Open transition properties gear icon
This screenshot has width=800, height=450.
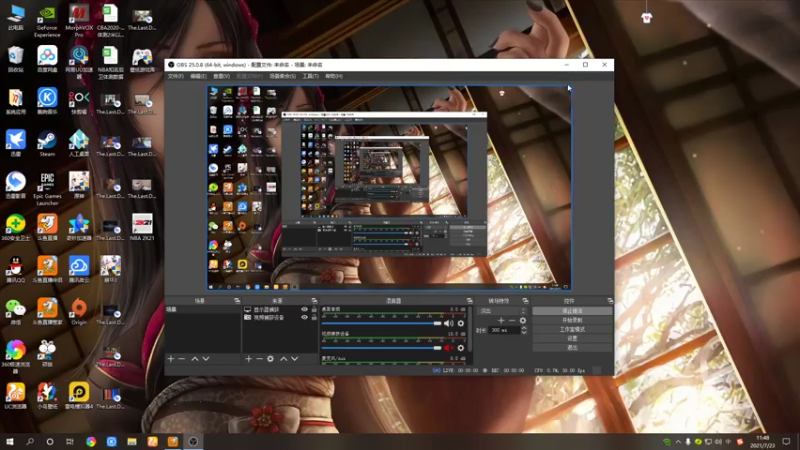tap(522, 320)
